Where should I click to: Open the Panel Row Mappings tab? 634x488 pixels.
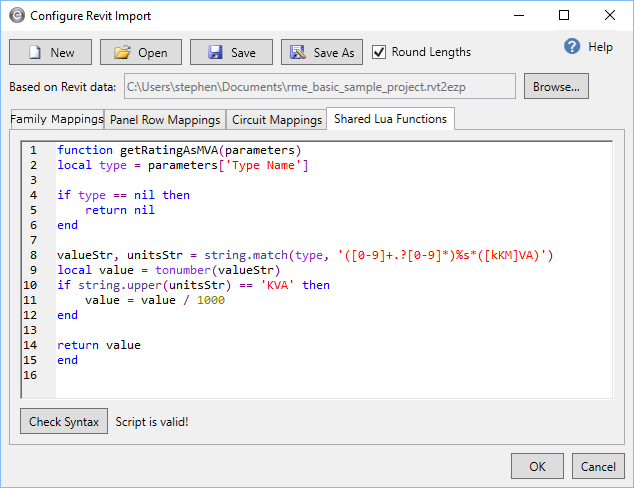(165, 120)
